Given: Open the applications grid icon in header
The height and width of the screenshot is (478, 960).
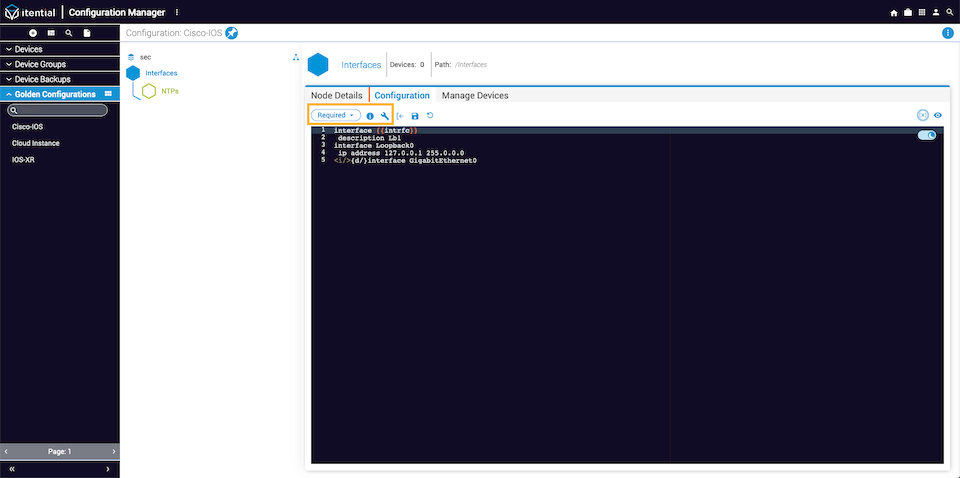Looking at the screenshot, I should pos(922,12).
